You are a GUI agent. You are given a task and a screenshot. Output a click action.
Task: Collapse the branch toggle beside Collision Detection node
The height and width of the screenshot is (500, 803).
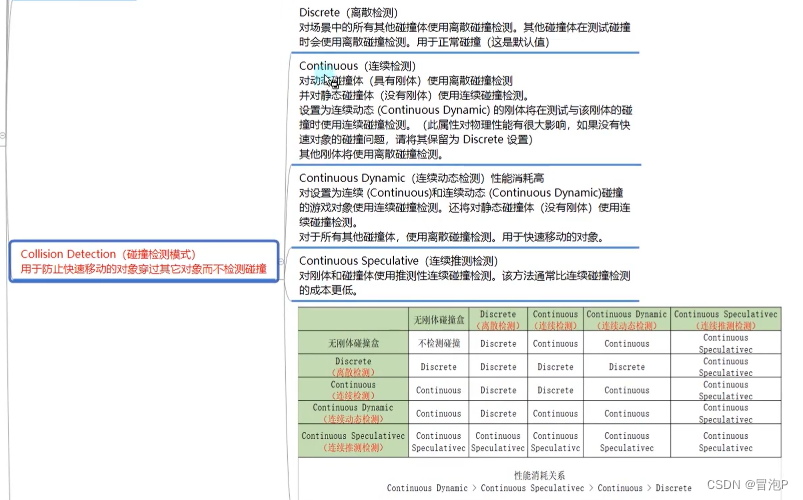coord(281,261)
